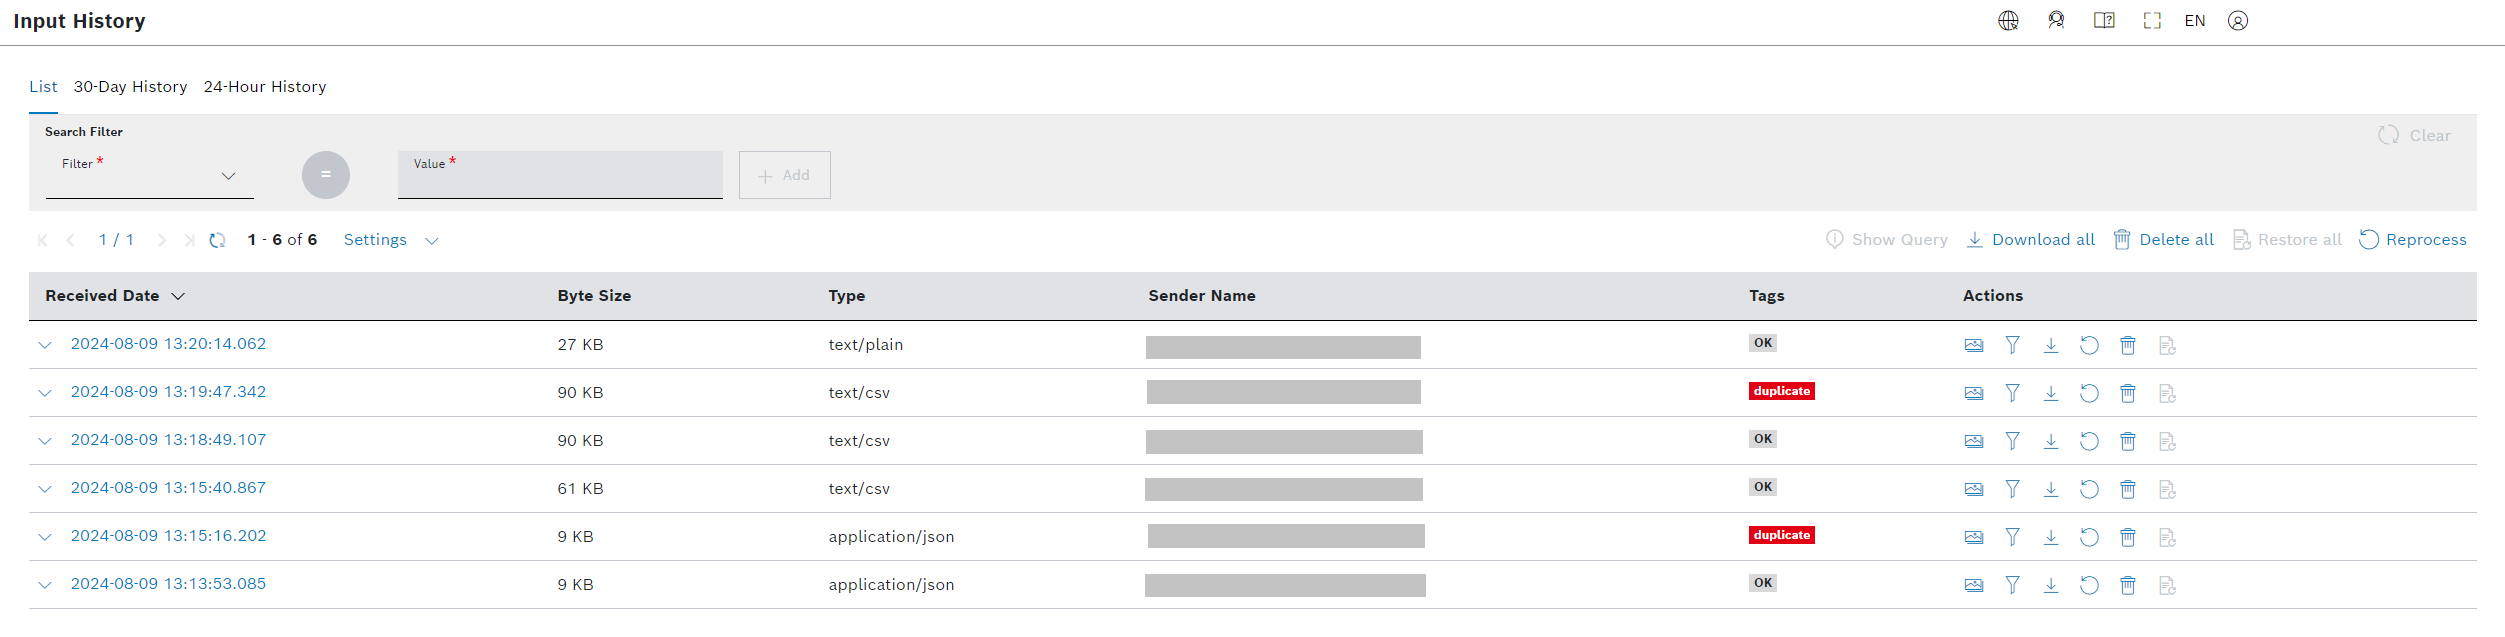The image size is (2505, 637).
Task: Open image preview icon for 13:13:53.085 entry
Action: pos(1973,585)
